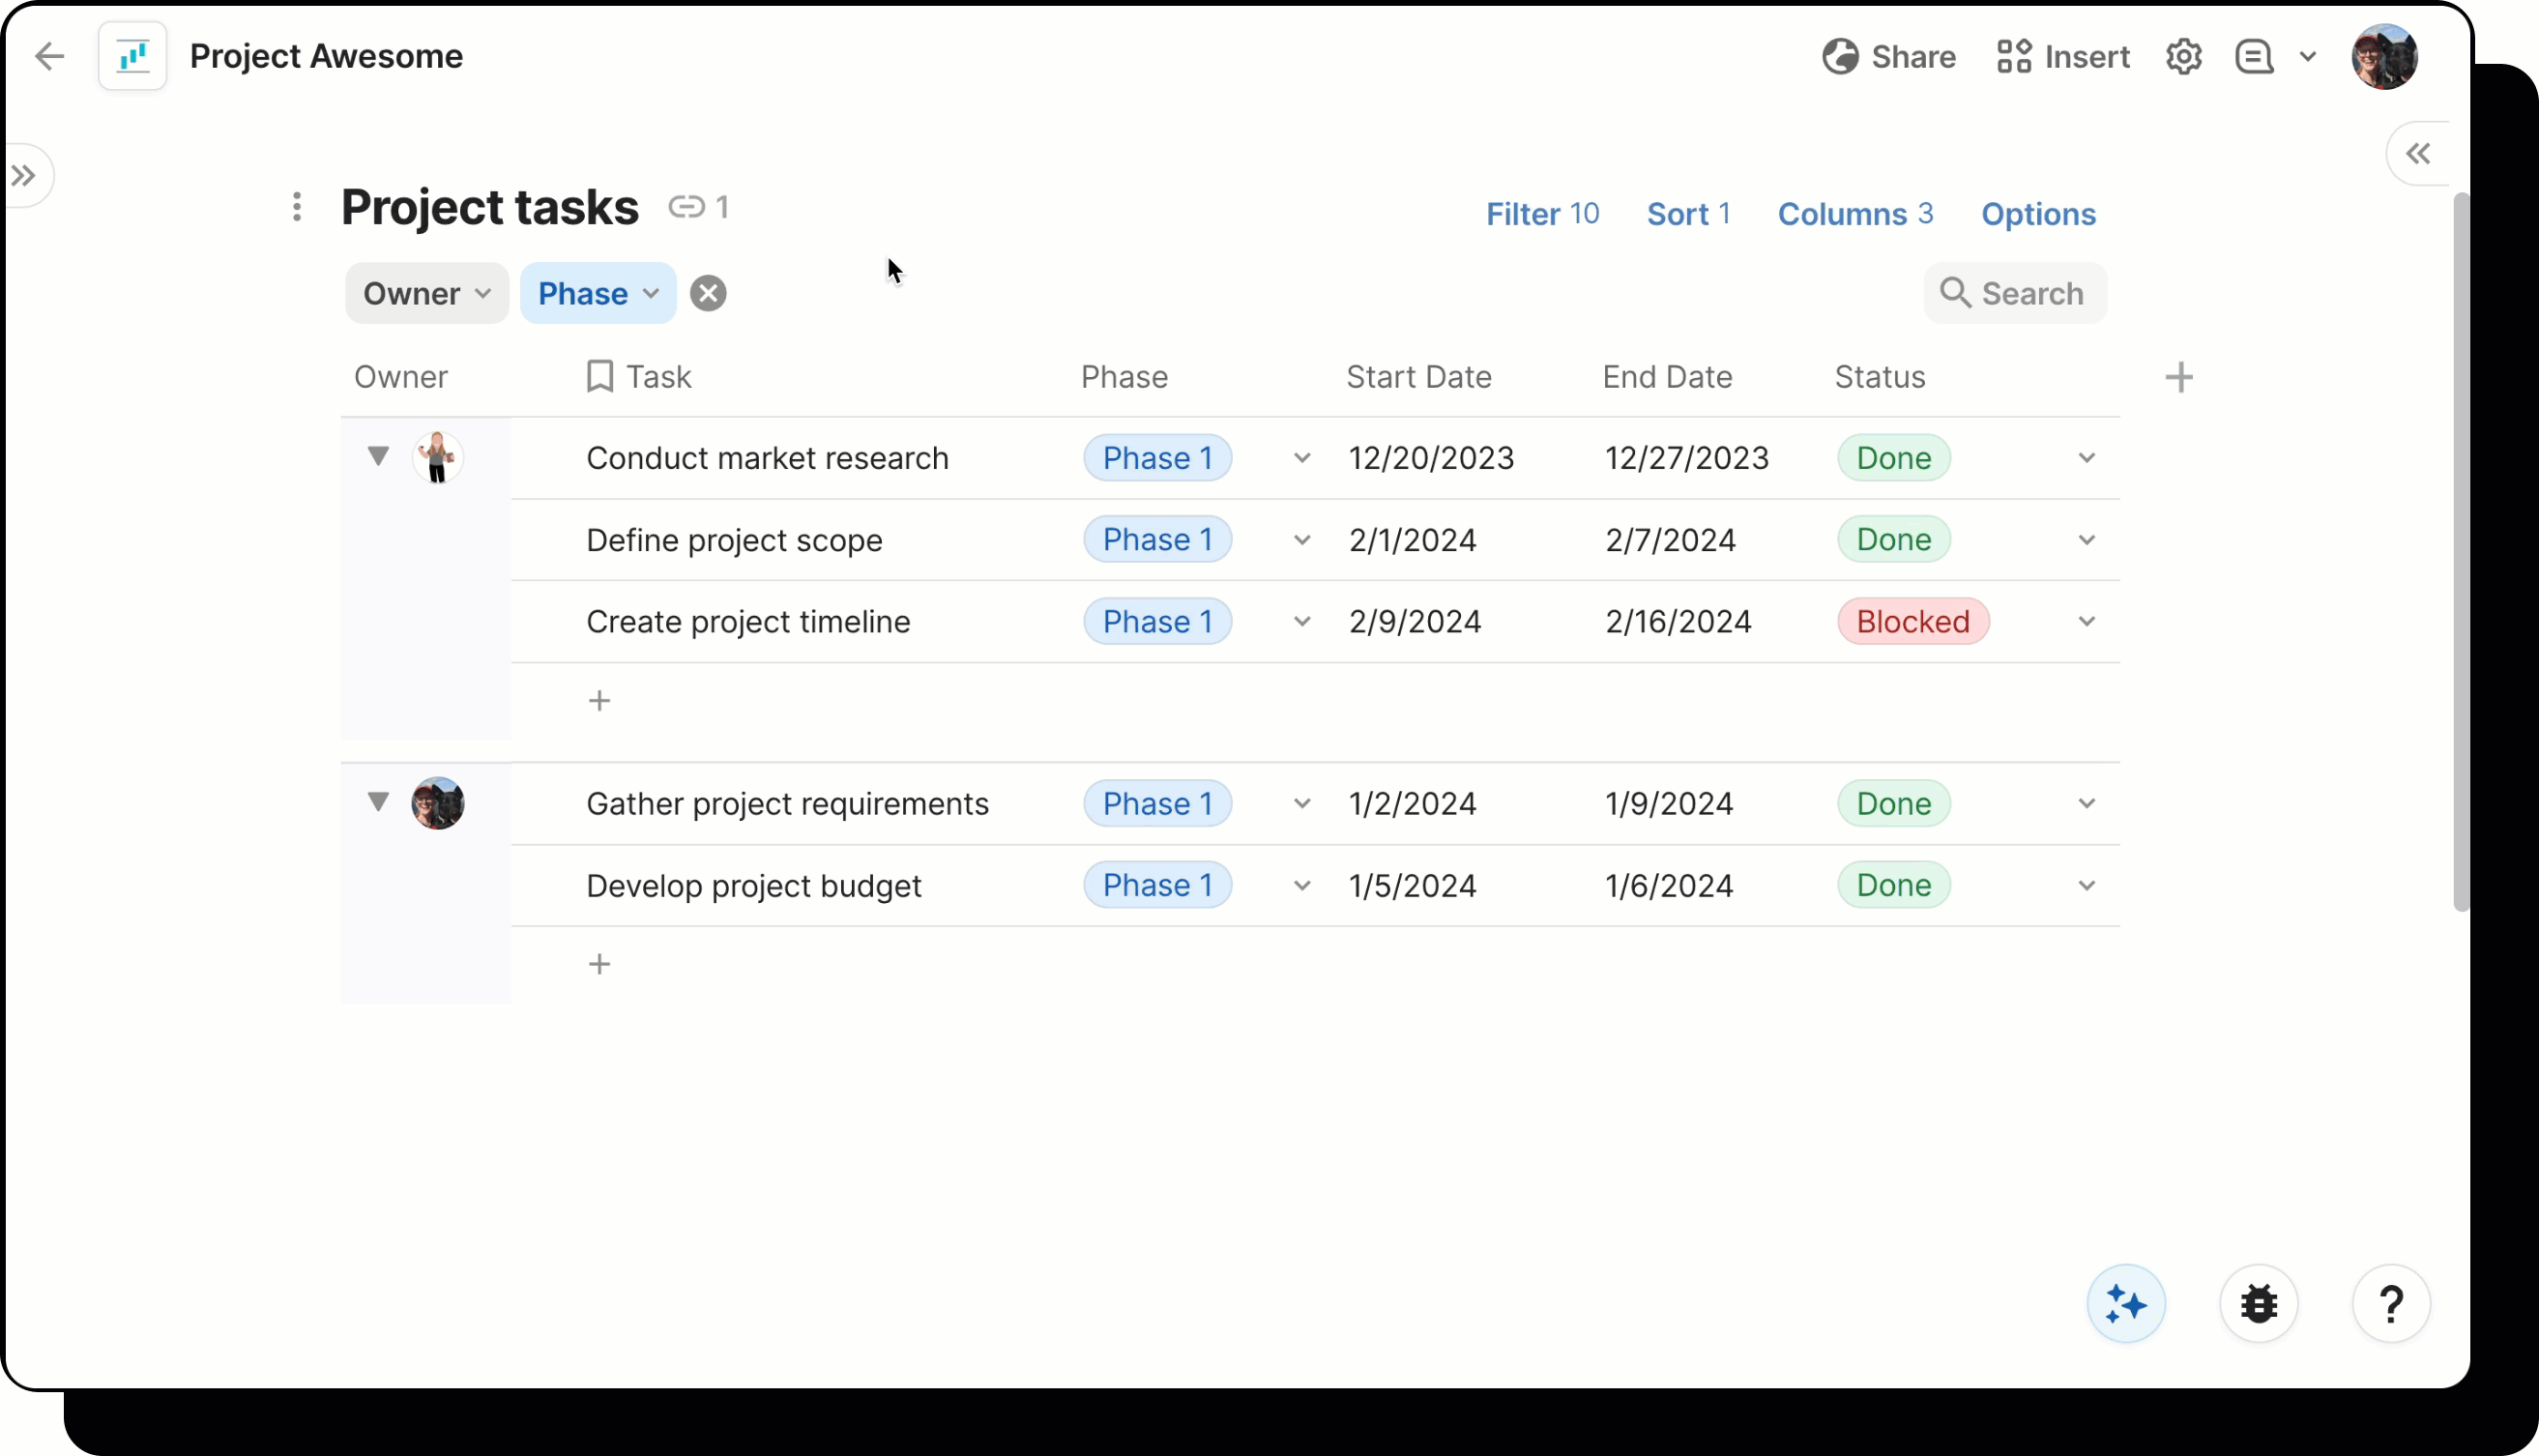Expand the second owner task group

(378, 802)
